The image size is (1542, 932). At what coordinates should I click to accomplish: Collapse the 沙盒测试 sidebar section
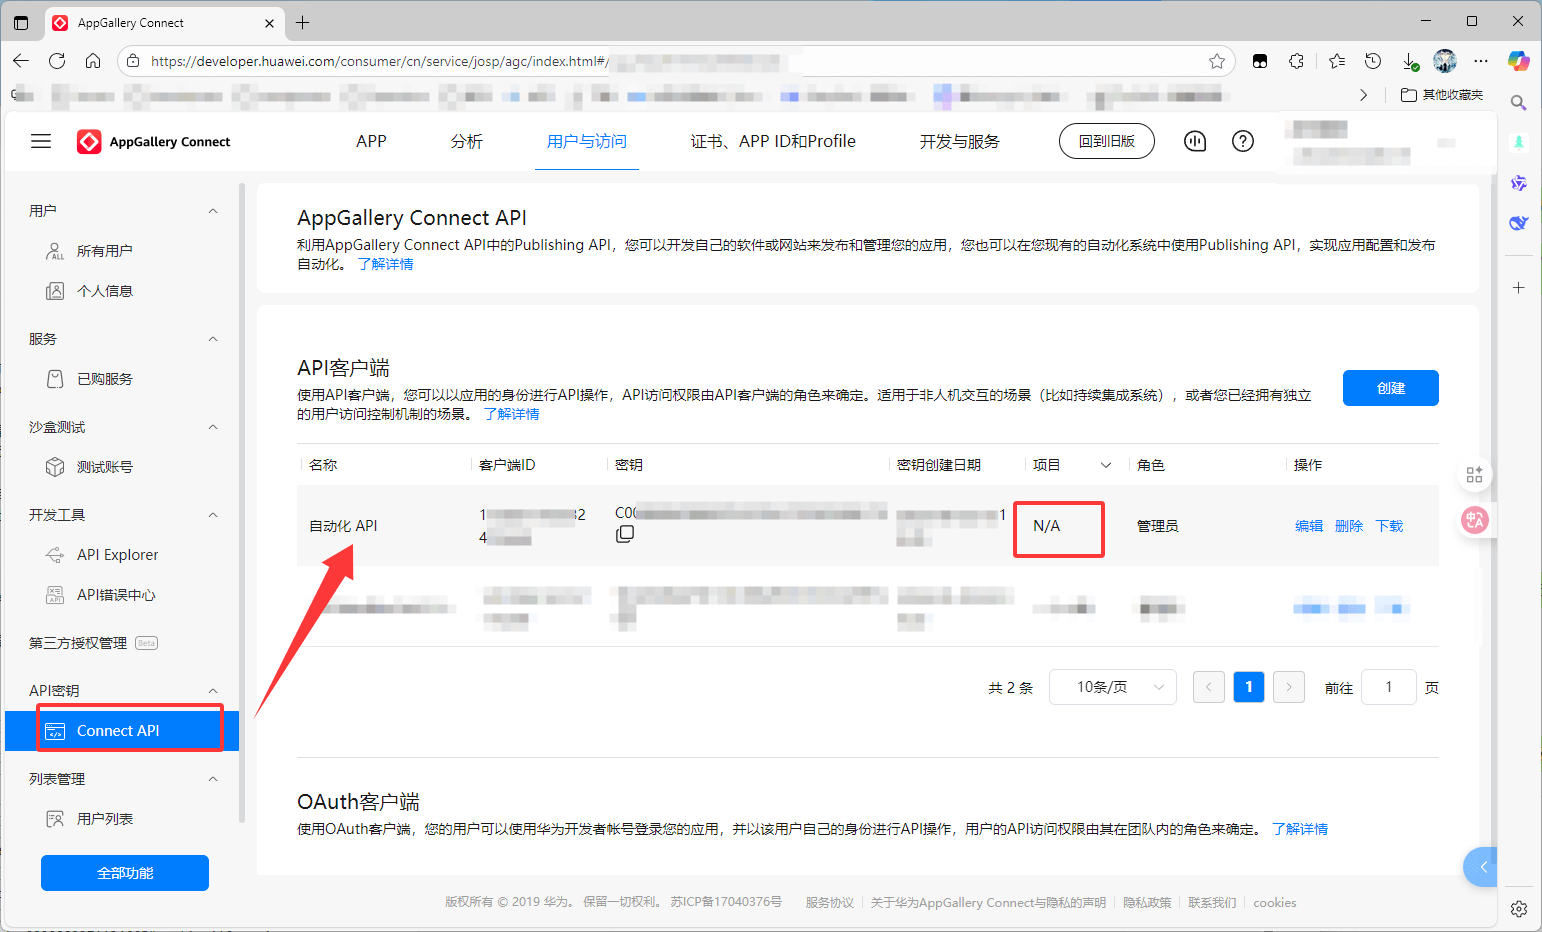coord(213,427)
